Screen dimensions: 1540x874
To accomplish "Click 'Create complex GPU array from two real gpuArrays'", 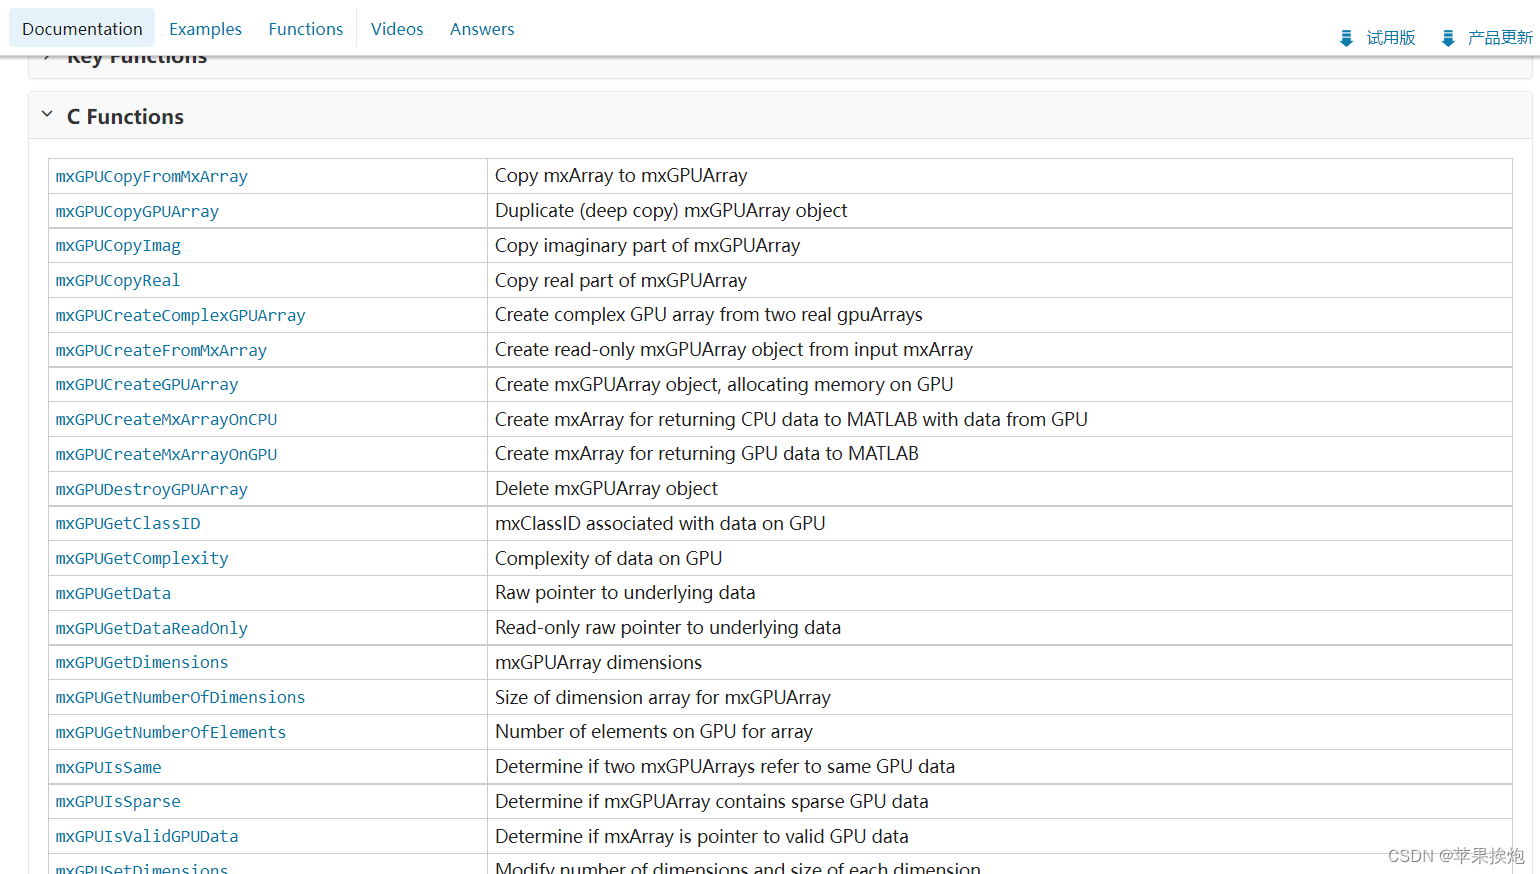I will pos(709,315).
